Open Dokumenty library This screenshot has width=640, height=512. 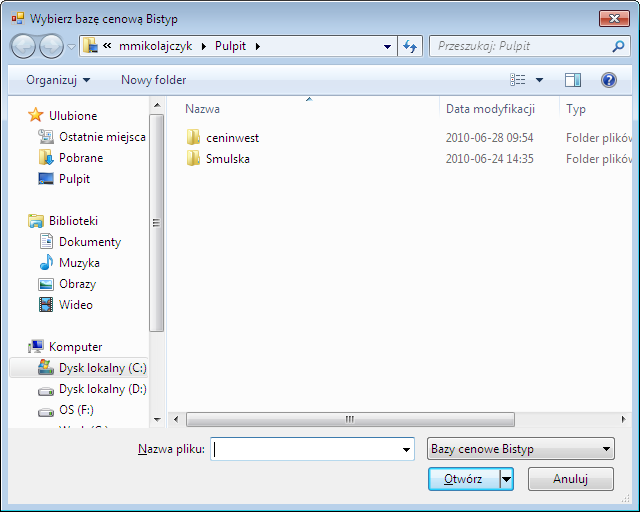pyautogui.click(x=90, y=242)
